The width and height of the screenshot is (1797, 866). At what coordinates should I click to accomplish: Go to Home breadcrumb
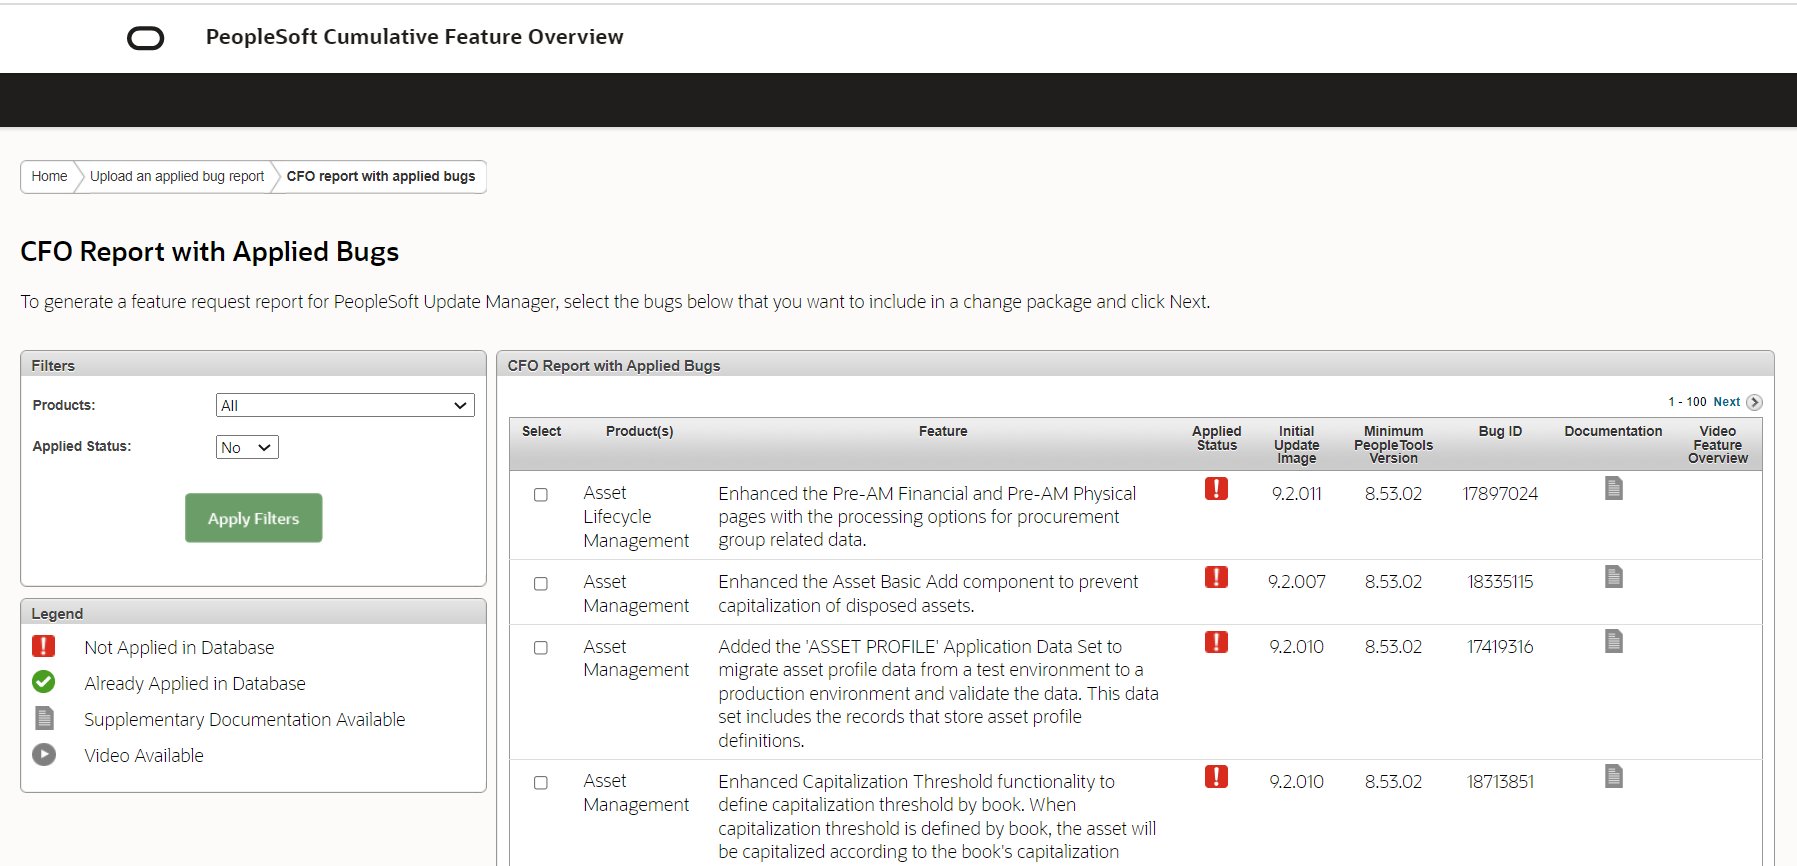49,176
